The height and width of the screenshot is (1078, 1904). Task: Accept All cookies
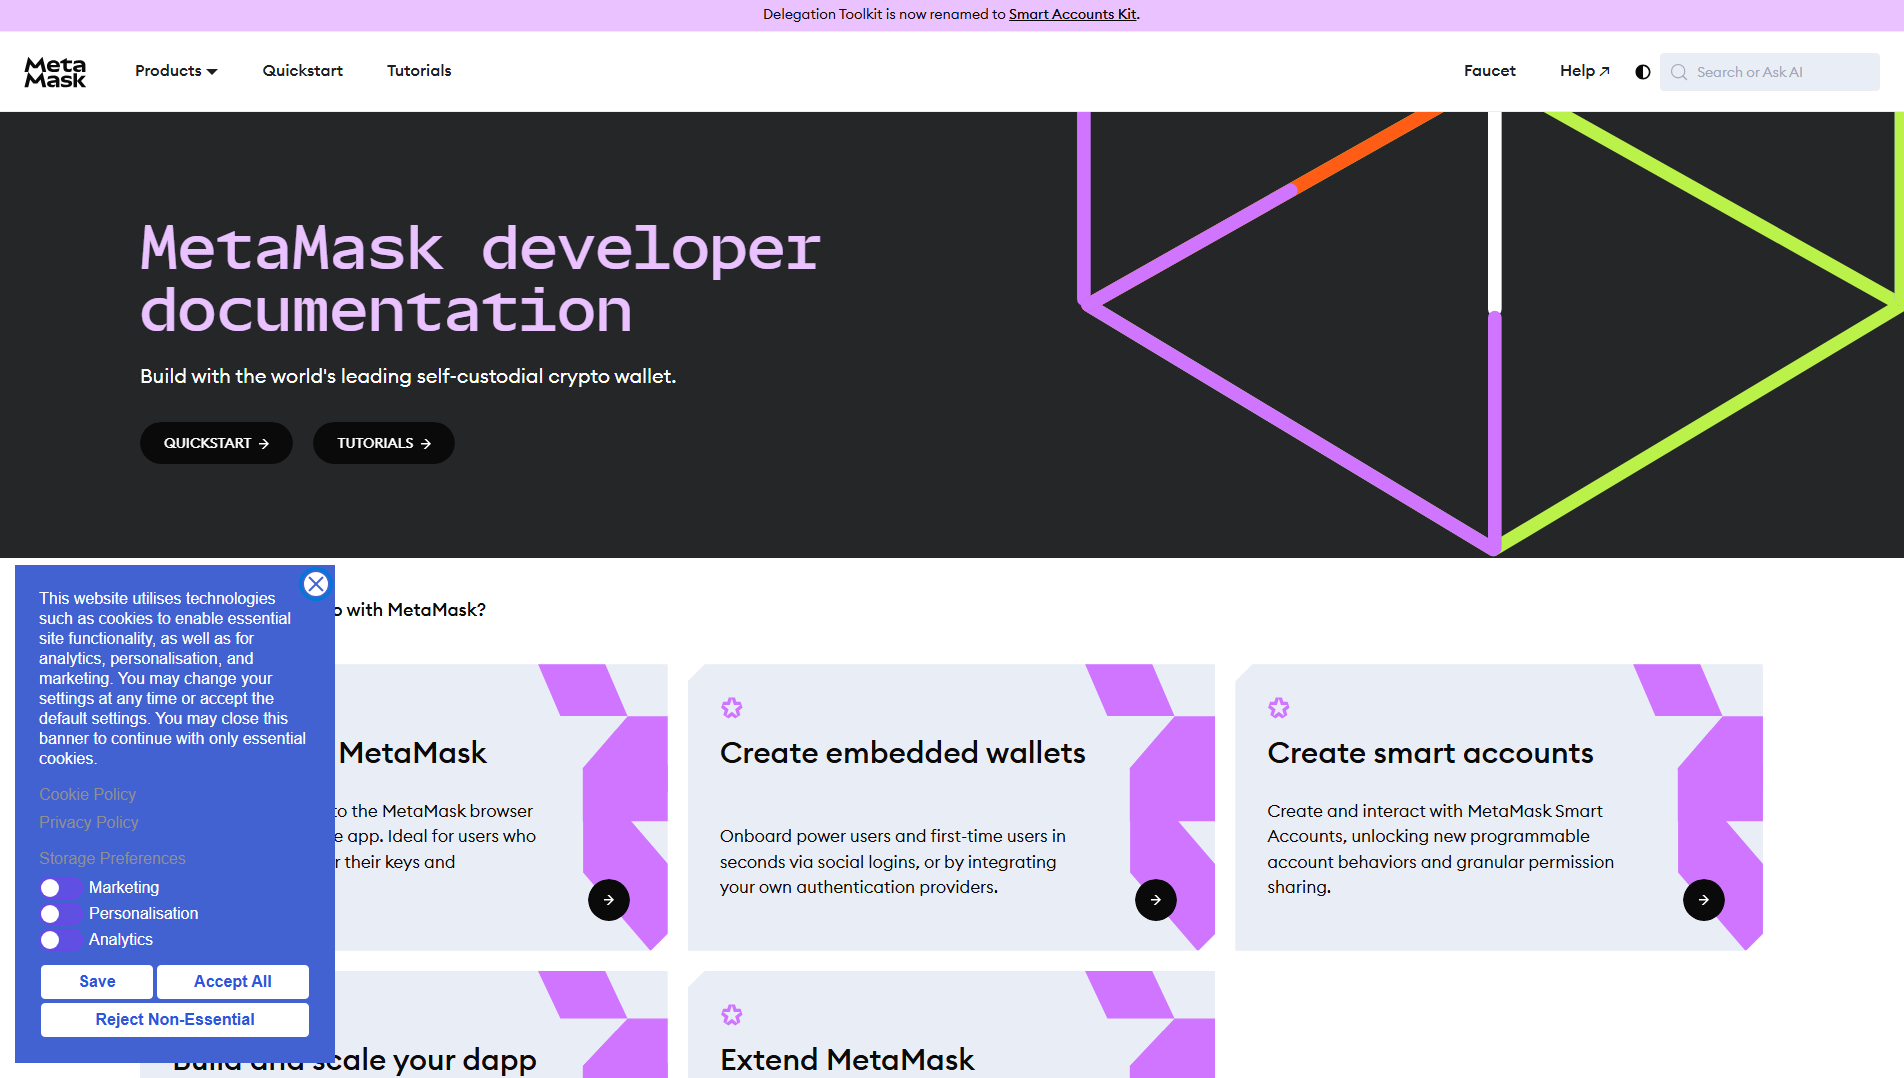pos(233,982)
